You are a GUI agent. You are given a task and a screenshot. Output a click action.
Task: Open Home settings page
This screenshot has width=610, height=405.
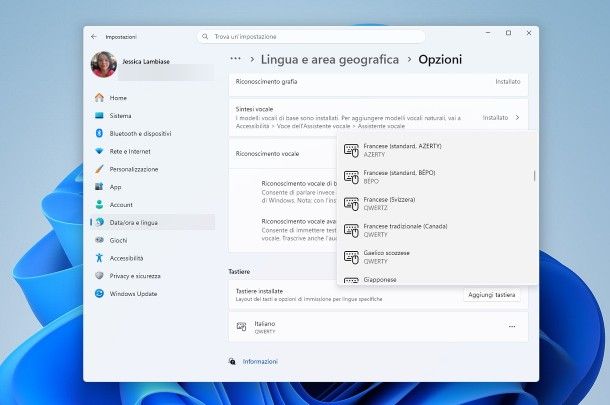153,98
